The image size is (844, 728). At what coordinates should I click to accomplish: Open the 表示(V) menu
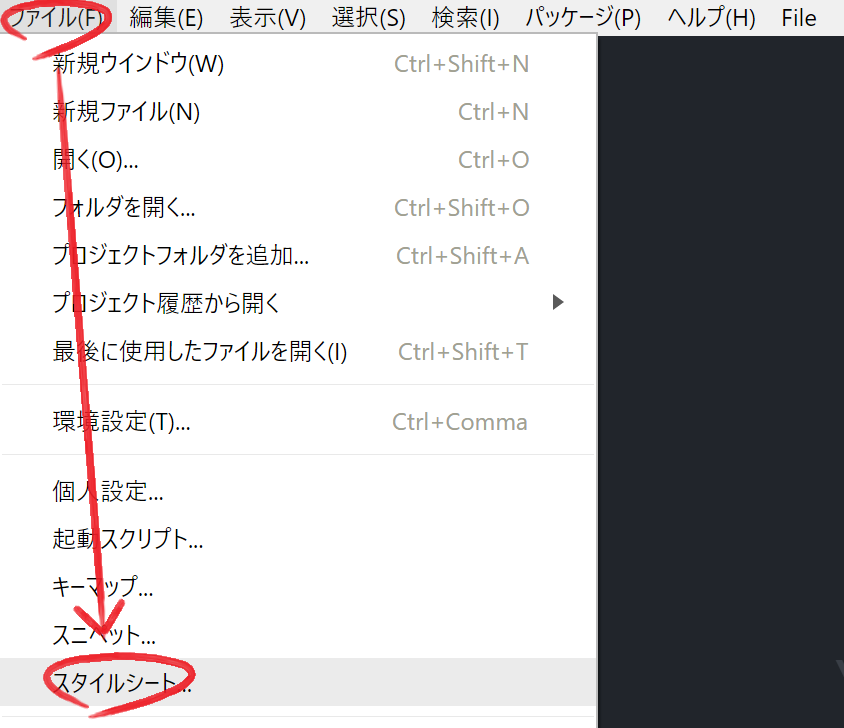coord(268,18)
